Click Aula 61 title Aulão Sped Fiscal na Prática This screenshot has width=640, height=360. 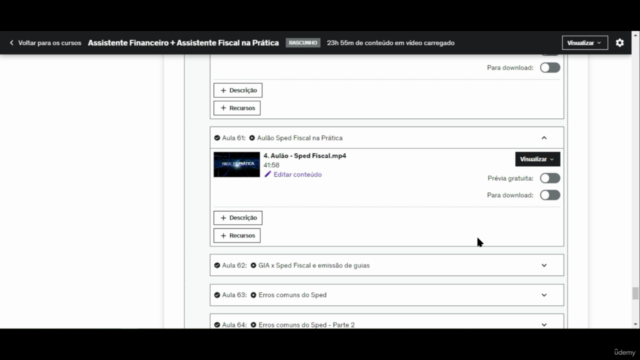coord(300,138)
